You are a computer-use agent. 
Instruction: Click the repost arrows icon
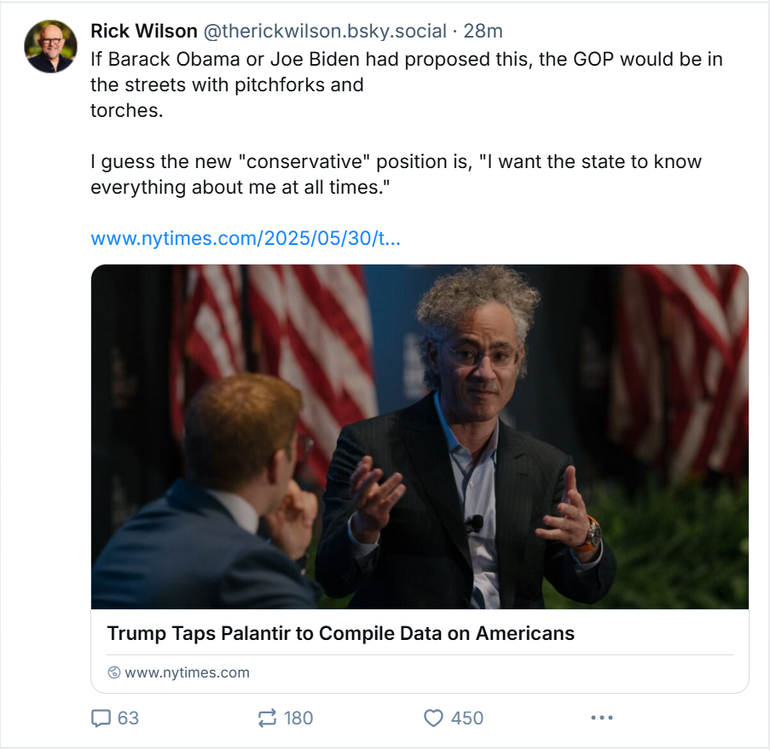pos(267,718)
